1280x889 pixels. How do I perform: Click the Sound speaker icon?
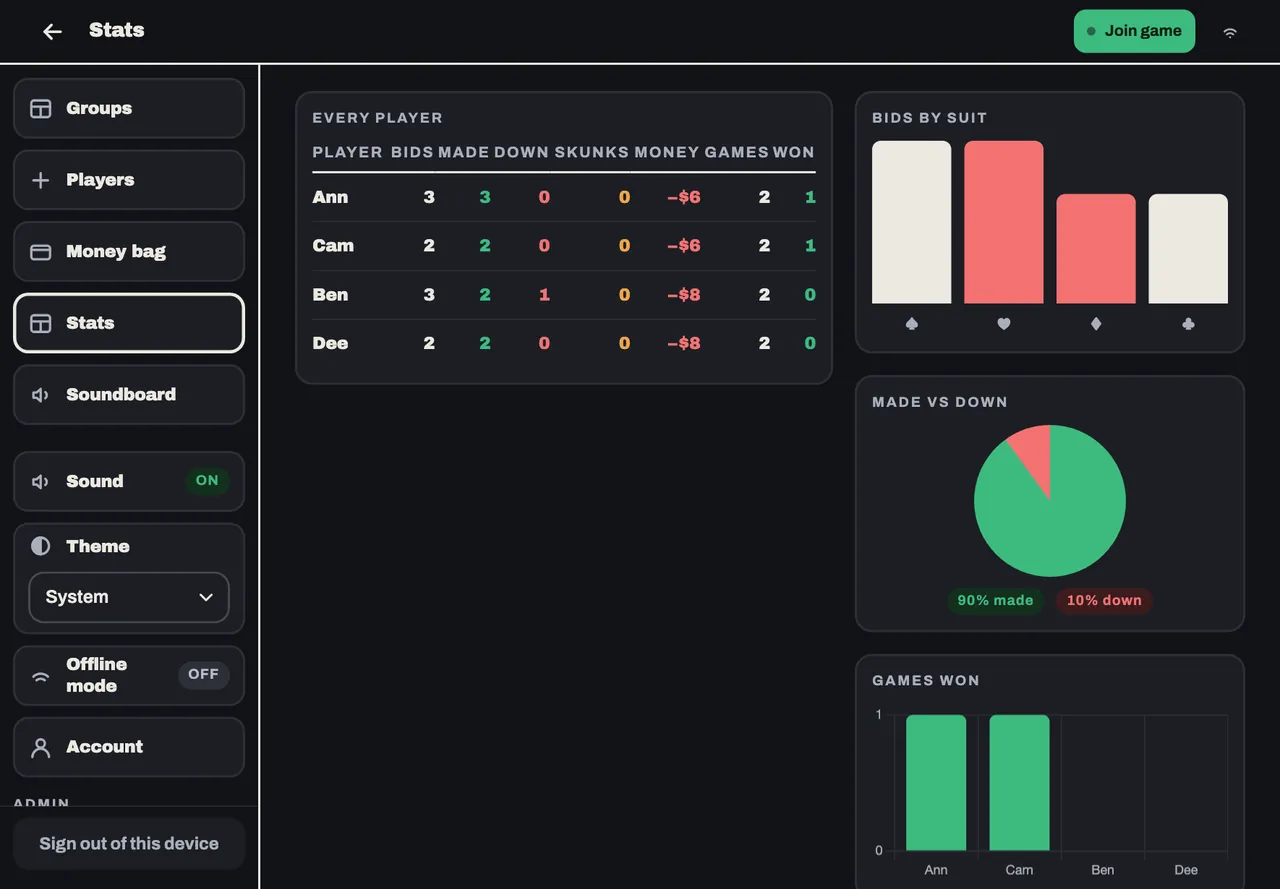click(41, 481)
